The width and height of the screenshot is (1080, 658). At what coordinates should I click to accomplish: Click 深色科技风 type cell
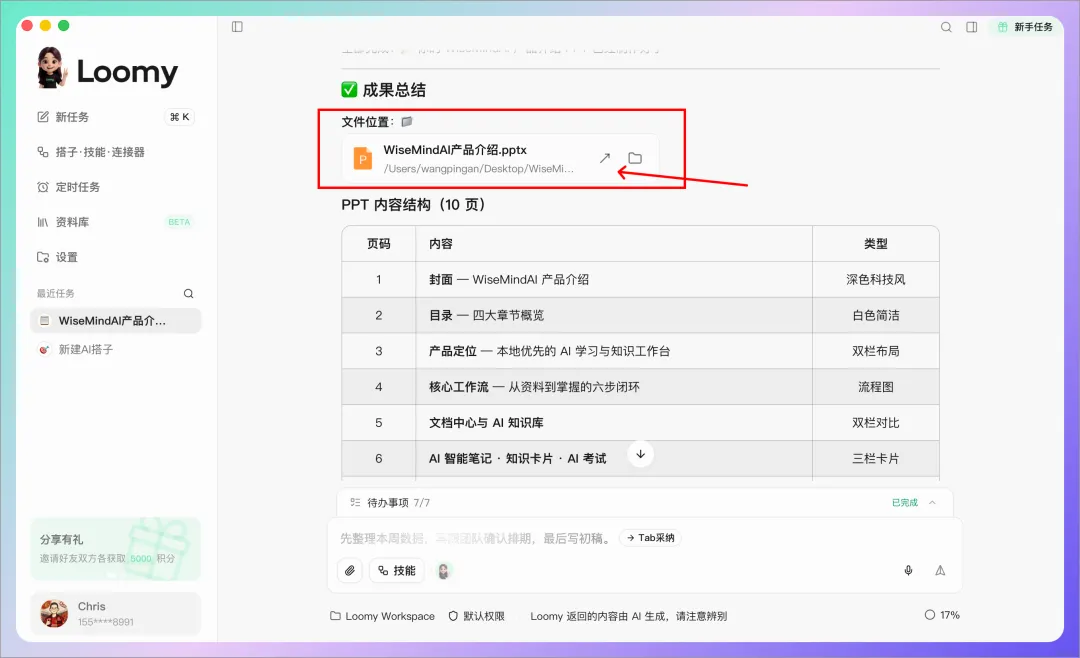(875, 280)
